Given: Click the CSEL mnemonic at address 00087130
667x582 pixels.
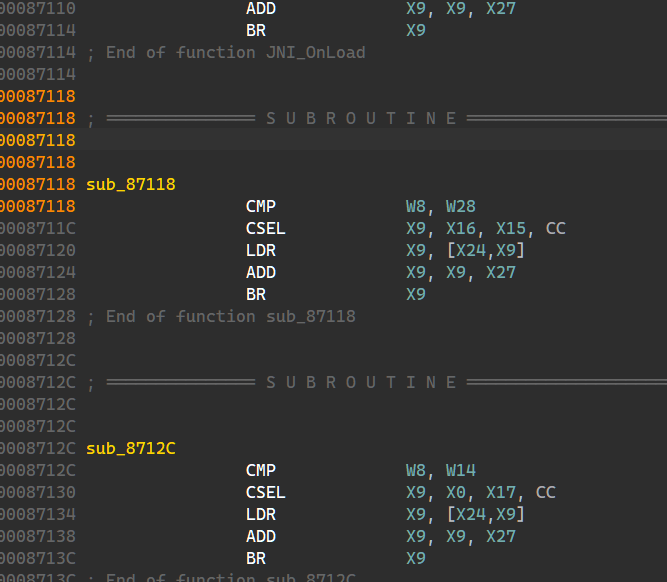Looking at the screenshot, I should click(x=266, y=492).
